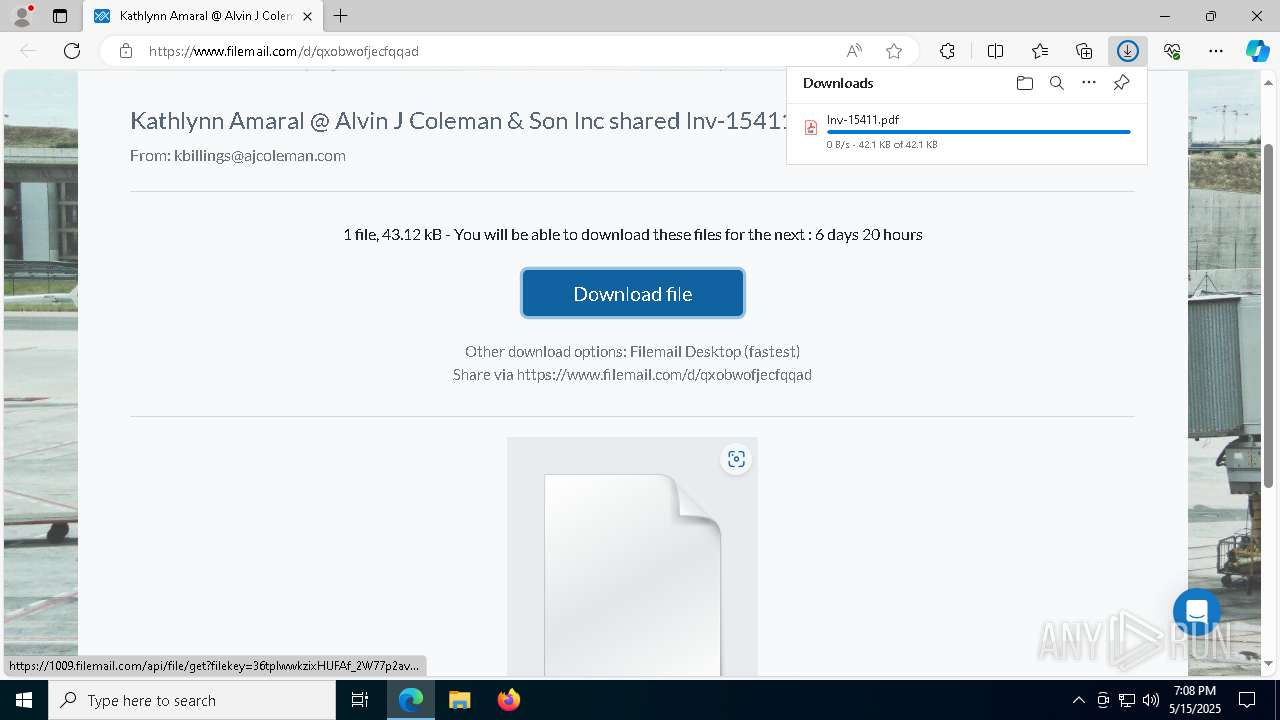This screenshot has width=1280, height=720.
Task: Show hidden tray icons chevron
Action: coord(1079,700)
